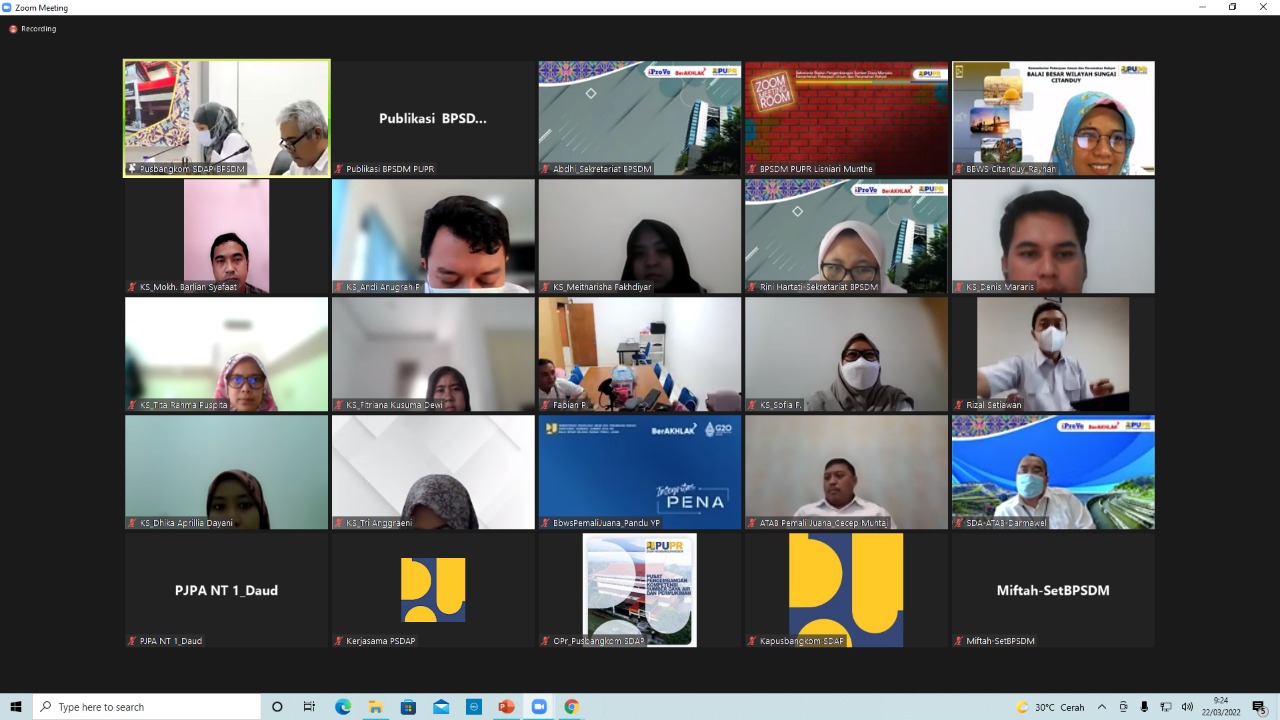Click muted mic icon on Miftah-SetBPSDM
The image size is (1280, 720).
[x=960, y=641]
